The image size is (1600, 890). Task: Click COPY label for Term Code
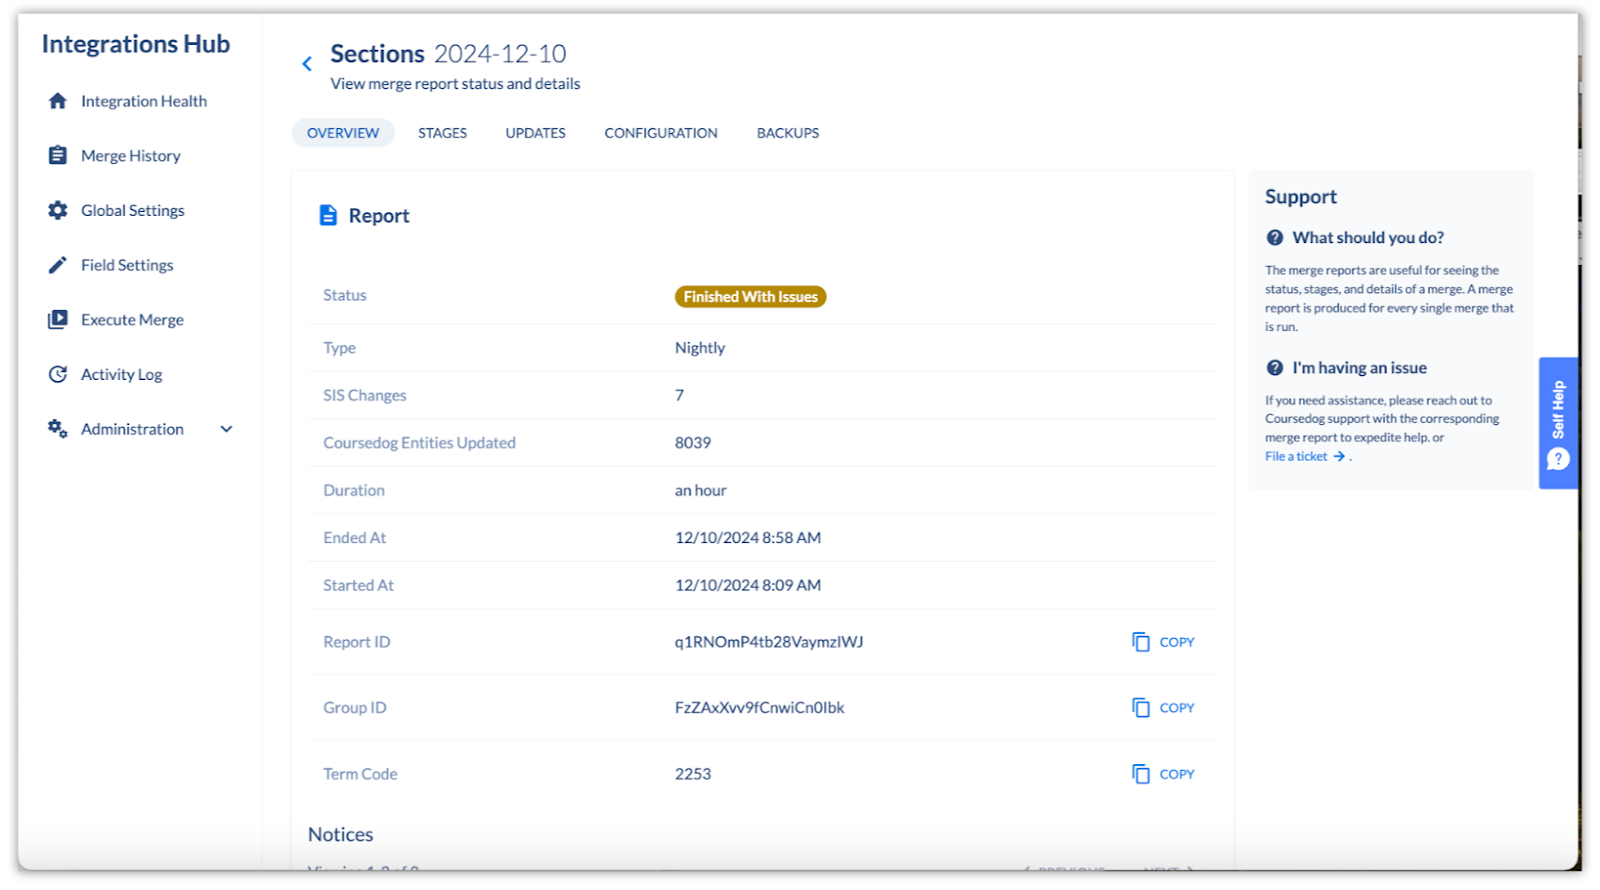[1177, 774]
